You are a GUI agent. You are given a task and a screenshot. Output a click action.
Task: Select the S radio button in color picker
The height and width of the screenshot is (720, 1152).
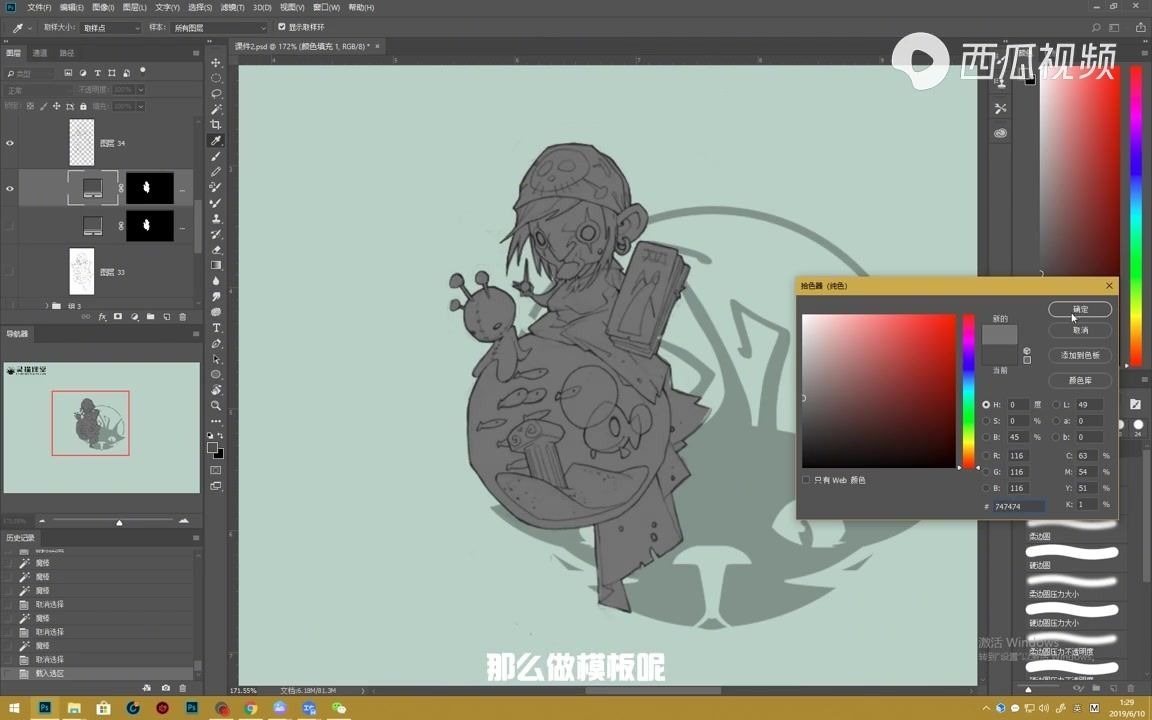click(986, 421)
